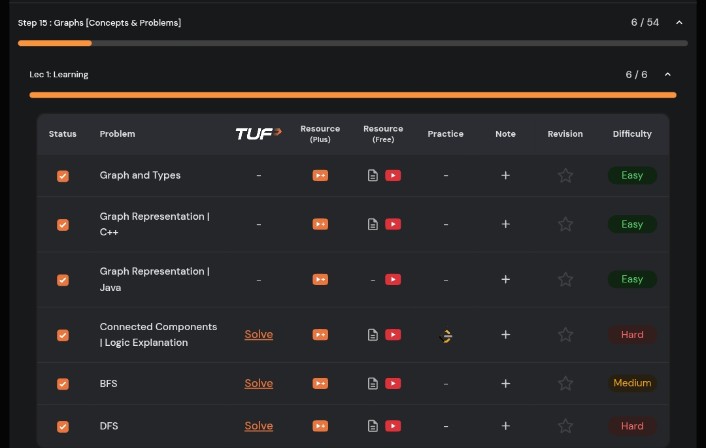Star DFS for revision
Image resolution: width=706 pixels, height=448 pixels.
pyautogui.click(x=565, y=425)
